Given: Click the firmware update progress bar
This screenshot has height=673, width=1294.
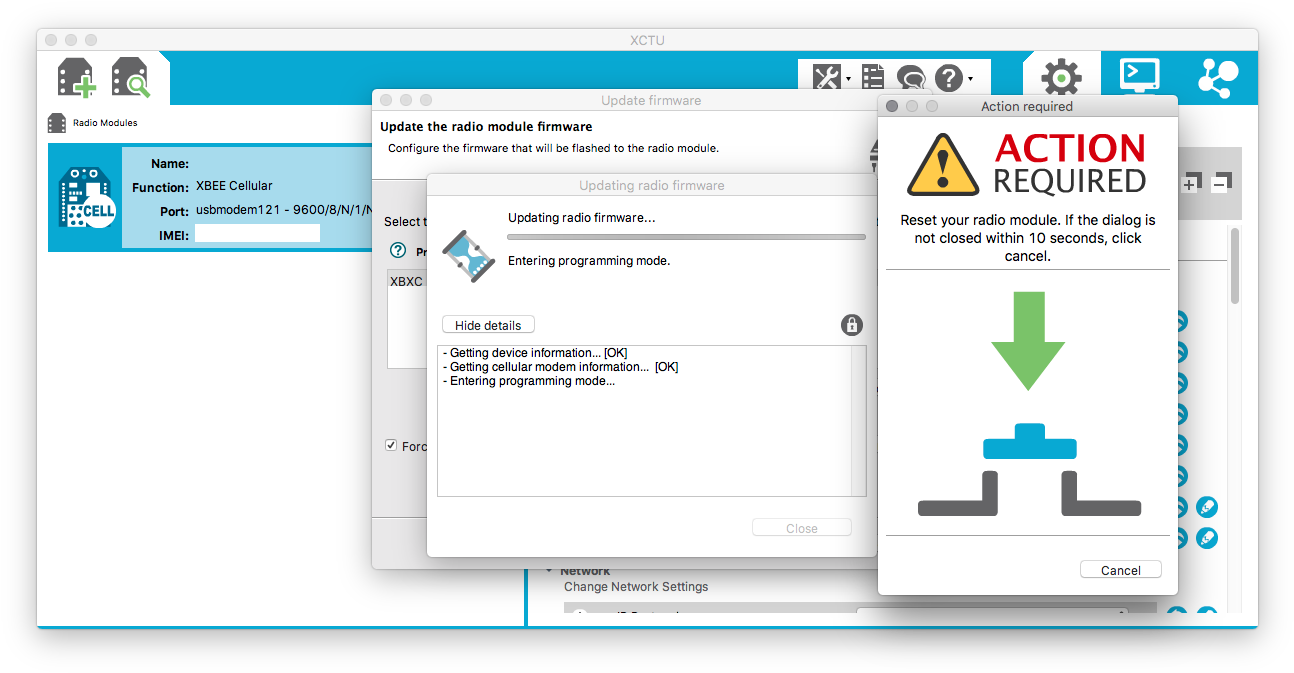Looking at the screenshot, I should point(686,237).
